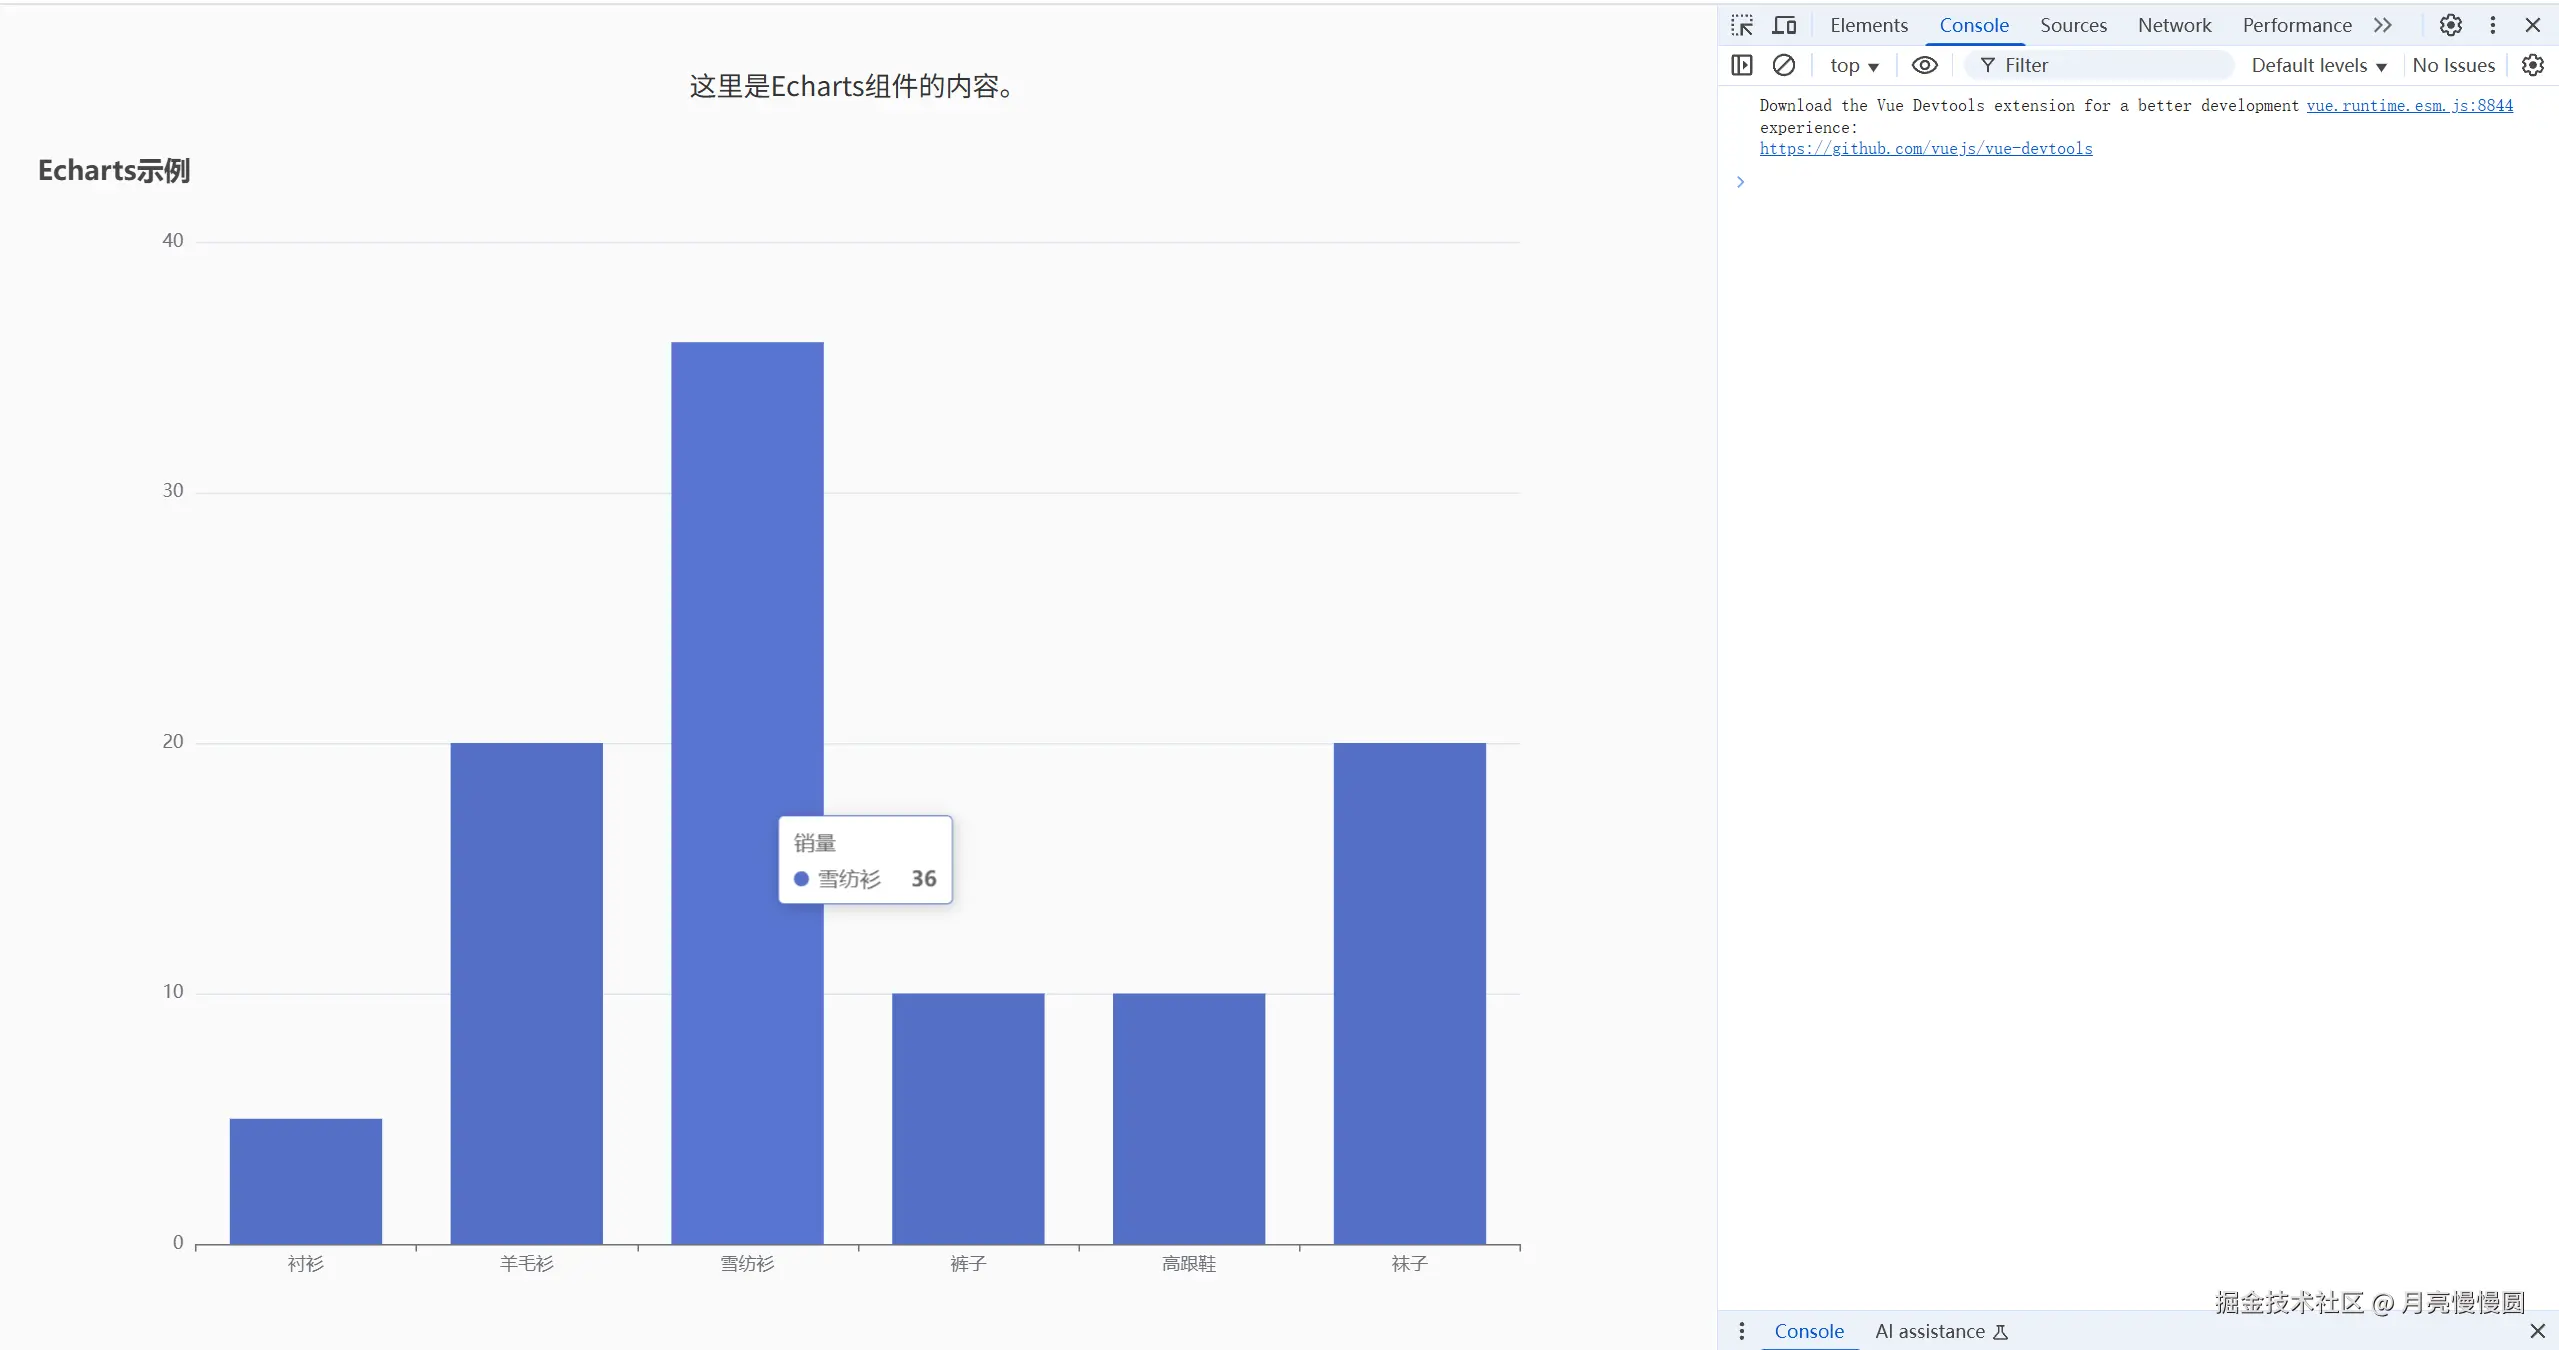Open vue.runtime.esm.js:8844 source link

(x=2407, y=105)
